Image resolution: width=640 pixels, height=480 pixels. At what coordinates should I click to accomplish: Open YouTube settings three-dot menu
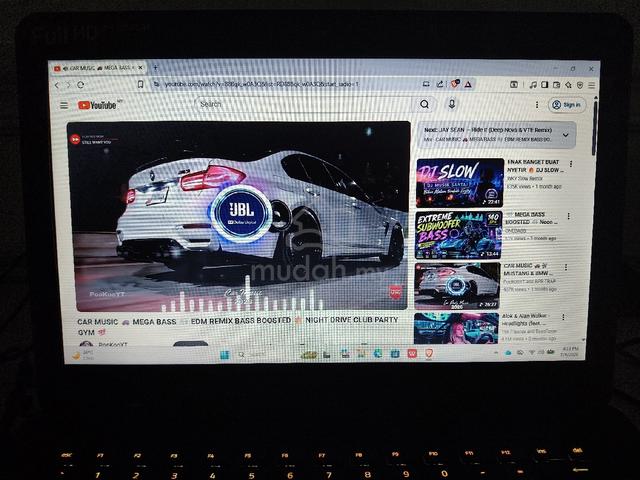[537, 105]
